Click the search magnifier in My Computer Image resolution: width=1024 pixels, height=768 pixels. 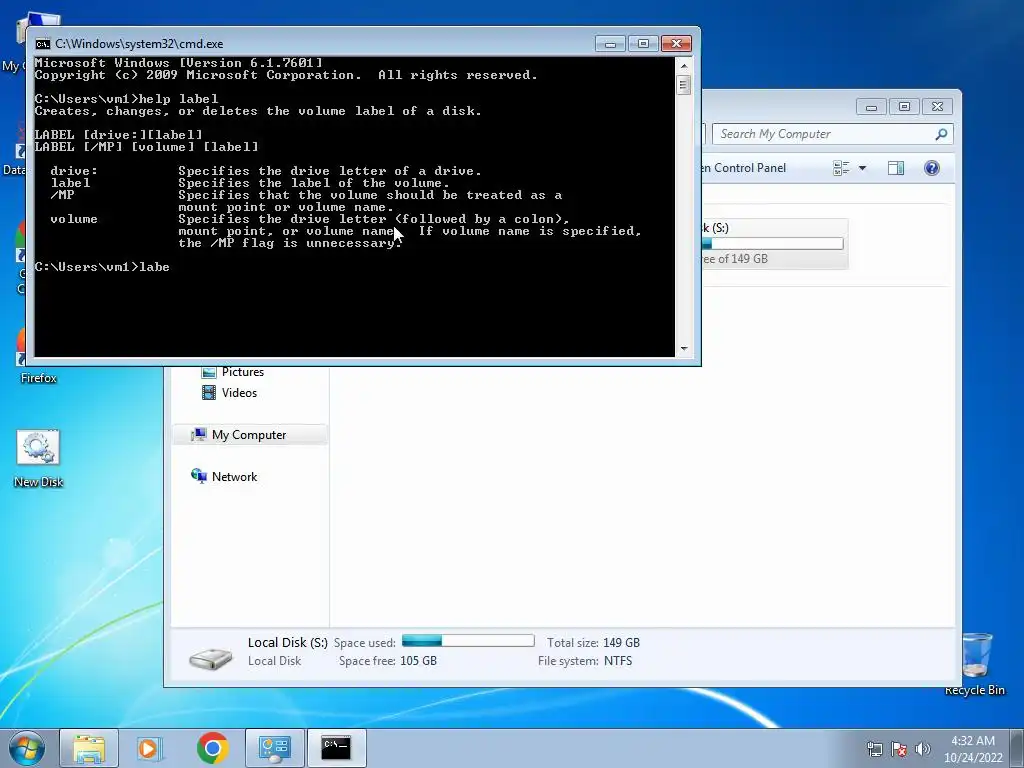(941, 134)
